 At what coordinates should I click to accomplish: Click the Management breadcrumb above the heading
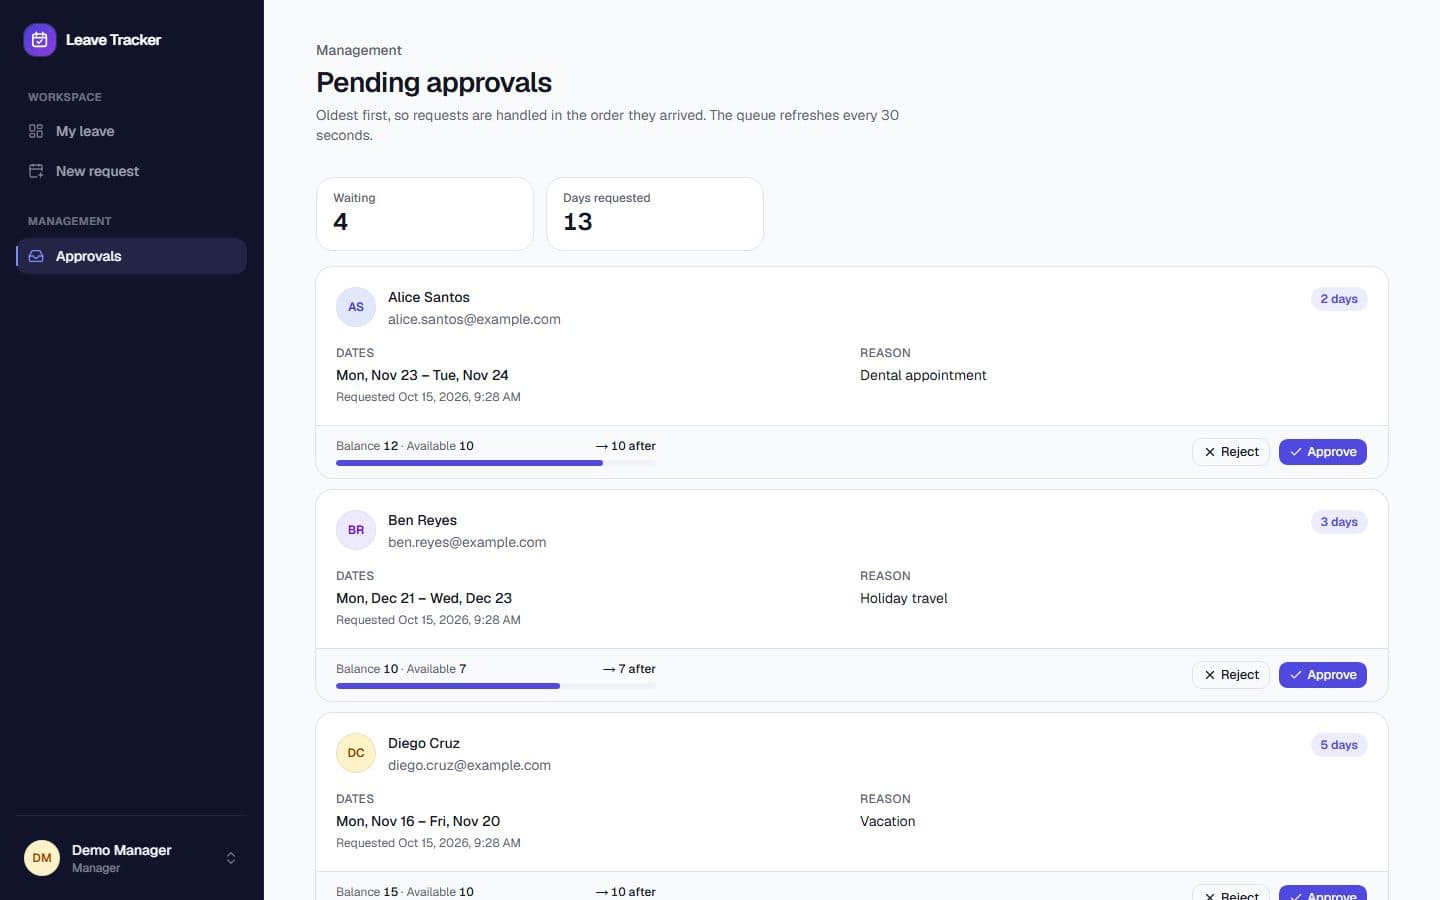359,50
